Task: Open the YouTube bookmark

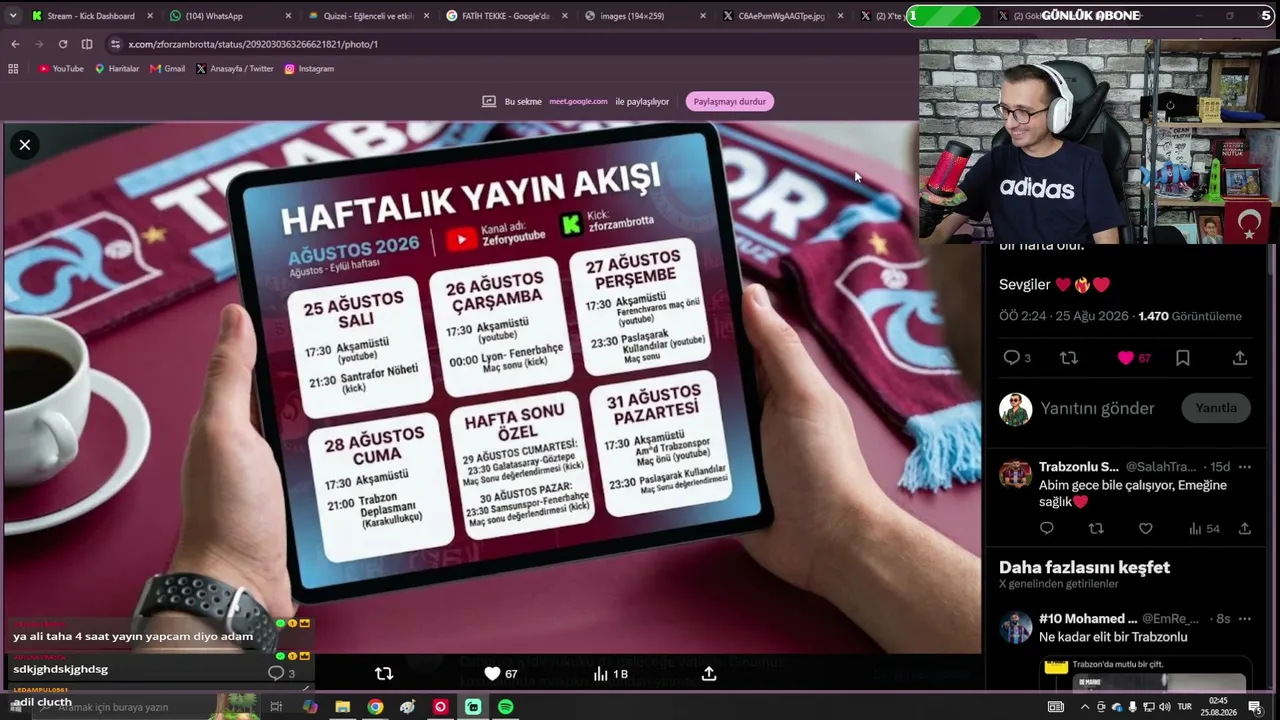Action: pyautogui.click(x=61, y=69)
